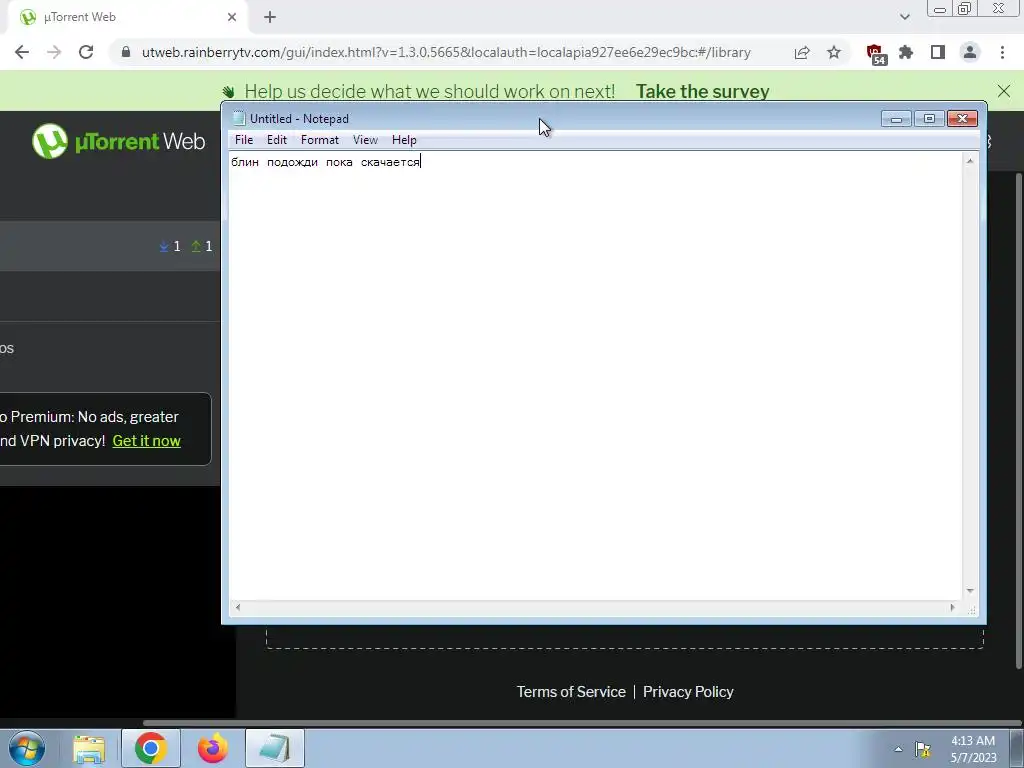This screenshot has height=768, width=1024.
Task: Open Action Center flag icon
Action: pos(923,749)
